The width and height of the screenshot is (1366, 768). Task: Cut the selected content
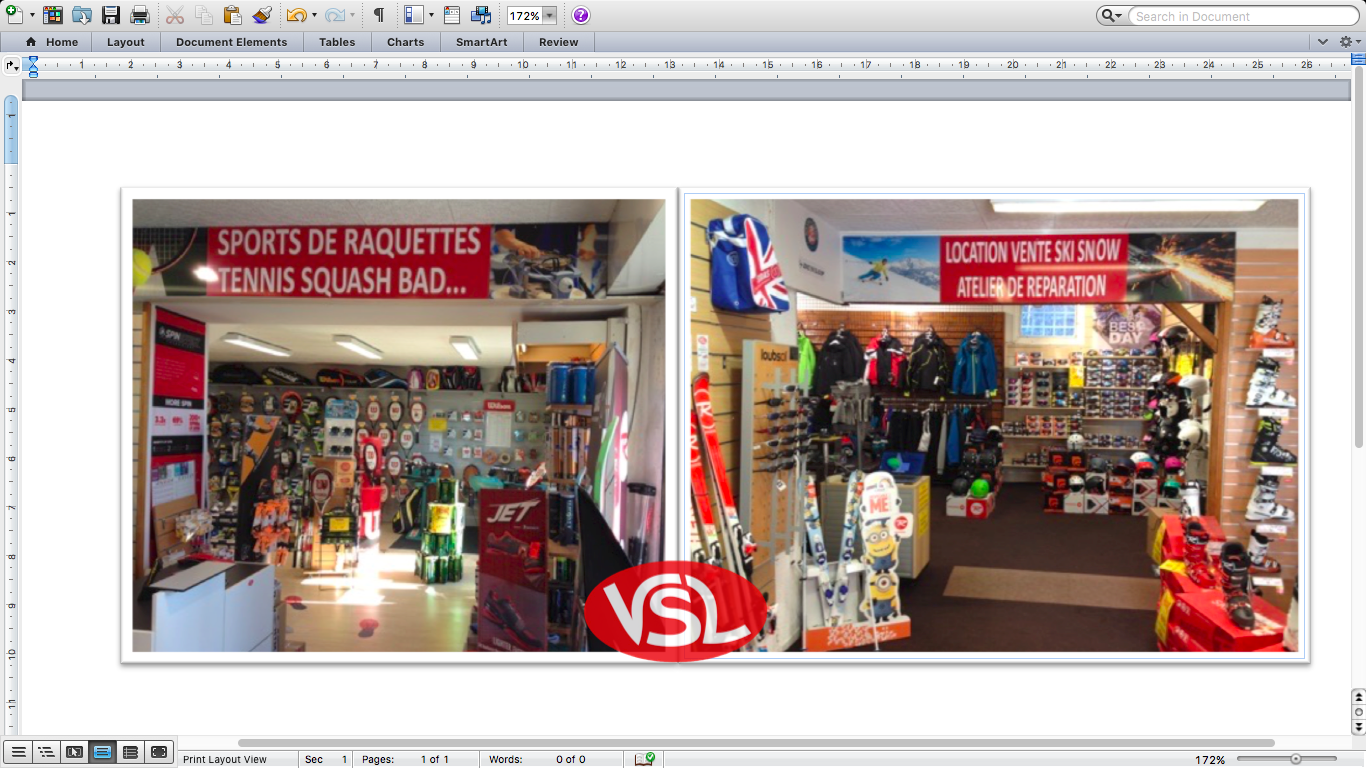point(174,15)
